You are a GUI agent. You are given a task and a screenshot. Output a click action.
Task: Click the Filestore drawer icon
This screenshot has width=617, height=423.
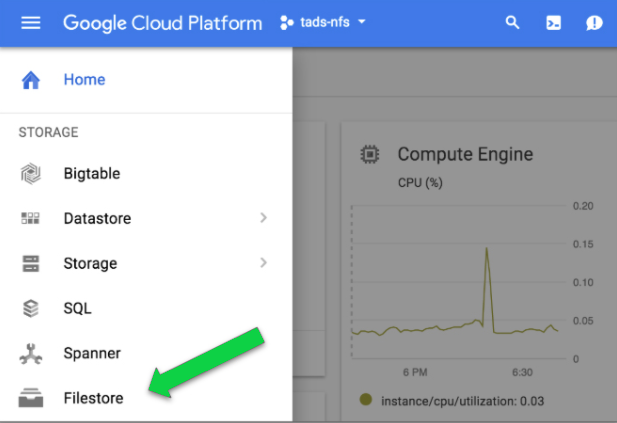[x=31, y=398]
